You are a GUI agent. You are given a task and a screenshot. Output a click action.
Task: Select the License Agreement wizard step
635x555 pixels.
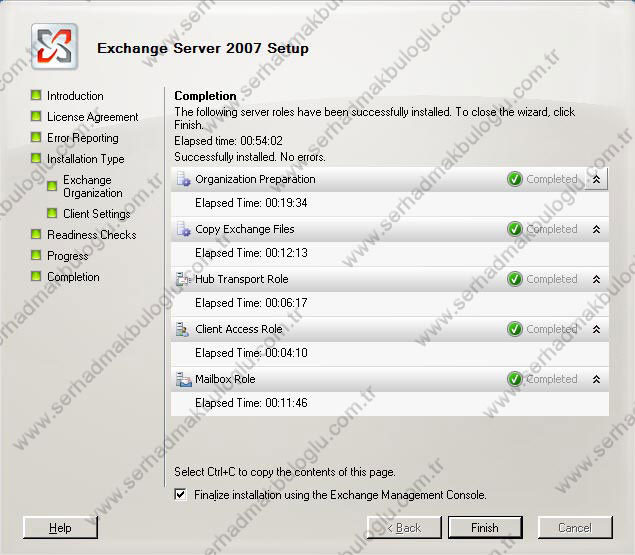point(93,117)
